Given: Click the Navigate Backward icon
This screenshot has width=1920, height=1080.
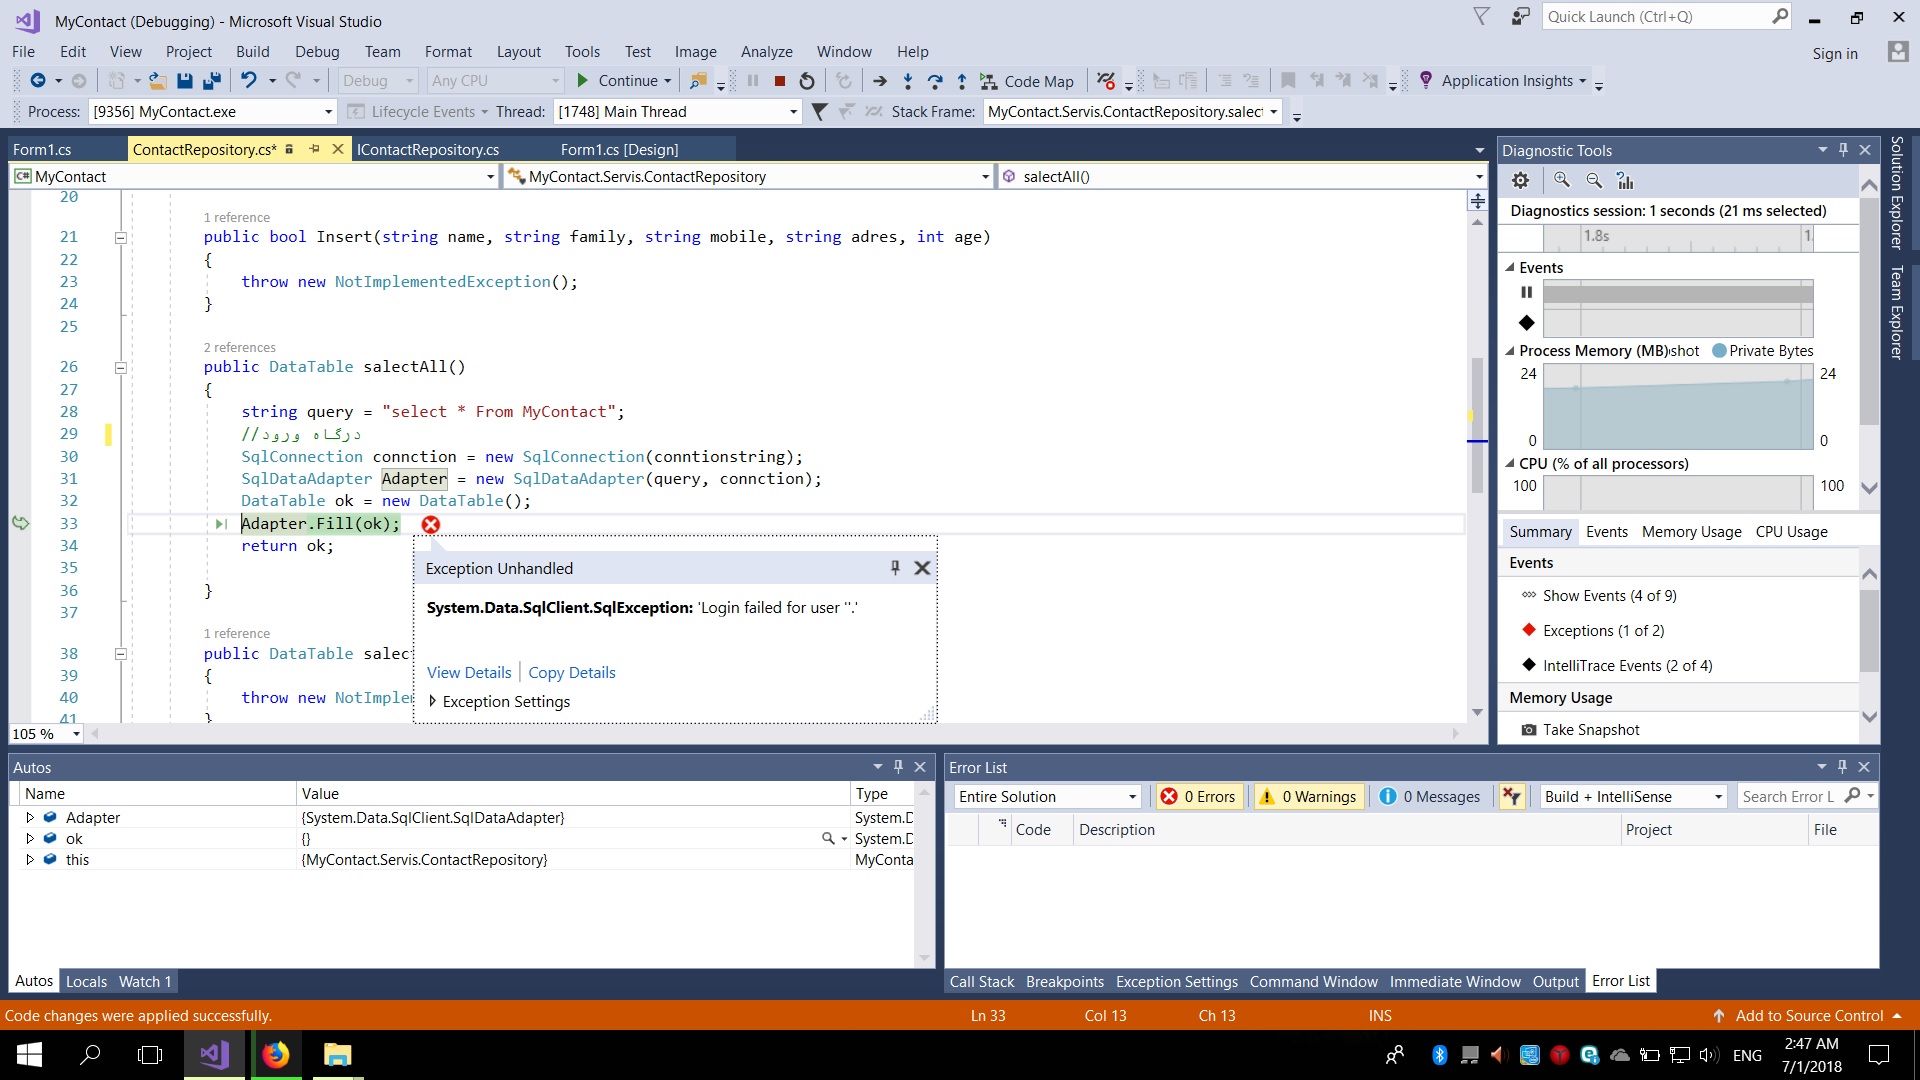Looking at the screenshot, I should point(38,81).
